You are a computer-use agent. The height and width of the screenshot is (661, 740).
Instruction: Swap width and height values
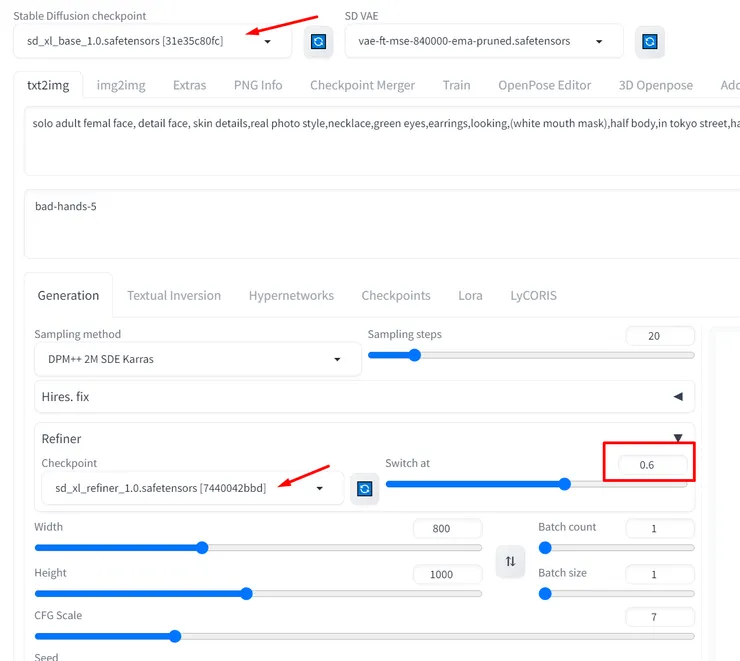510,562
